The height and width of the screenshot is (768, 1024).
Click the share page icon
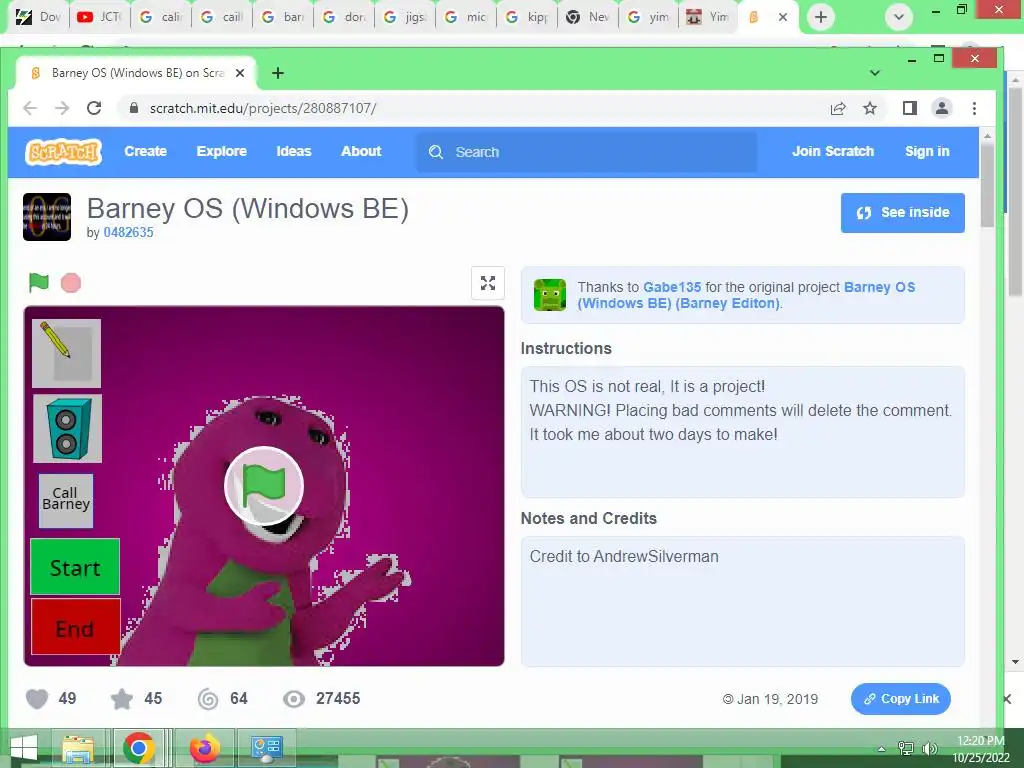click(x=838, y=108)
